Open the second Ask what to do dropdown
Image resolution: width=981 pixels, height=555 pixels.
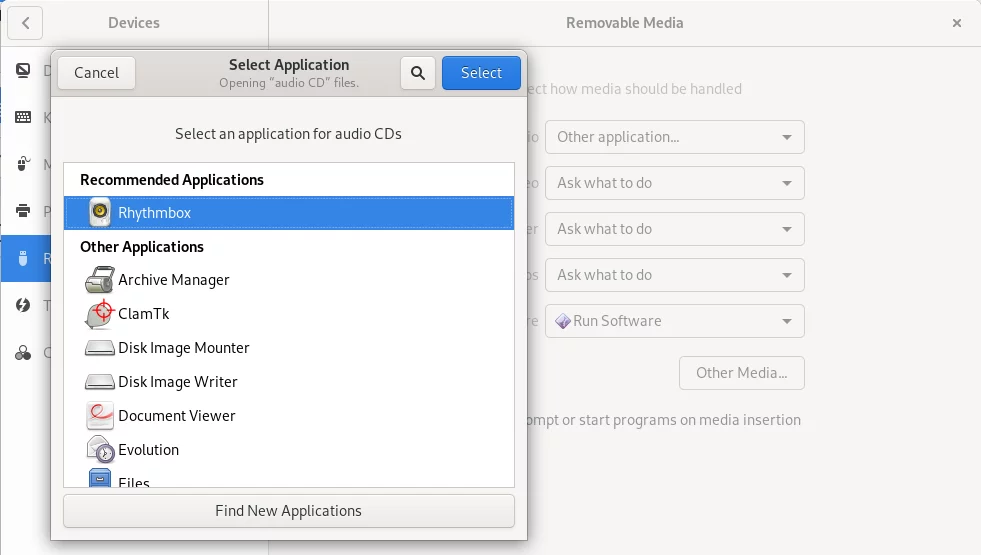click(674, 183)
